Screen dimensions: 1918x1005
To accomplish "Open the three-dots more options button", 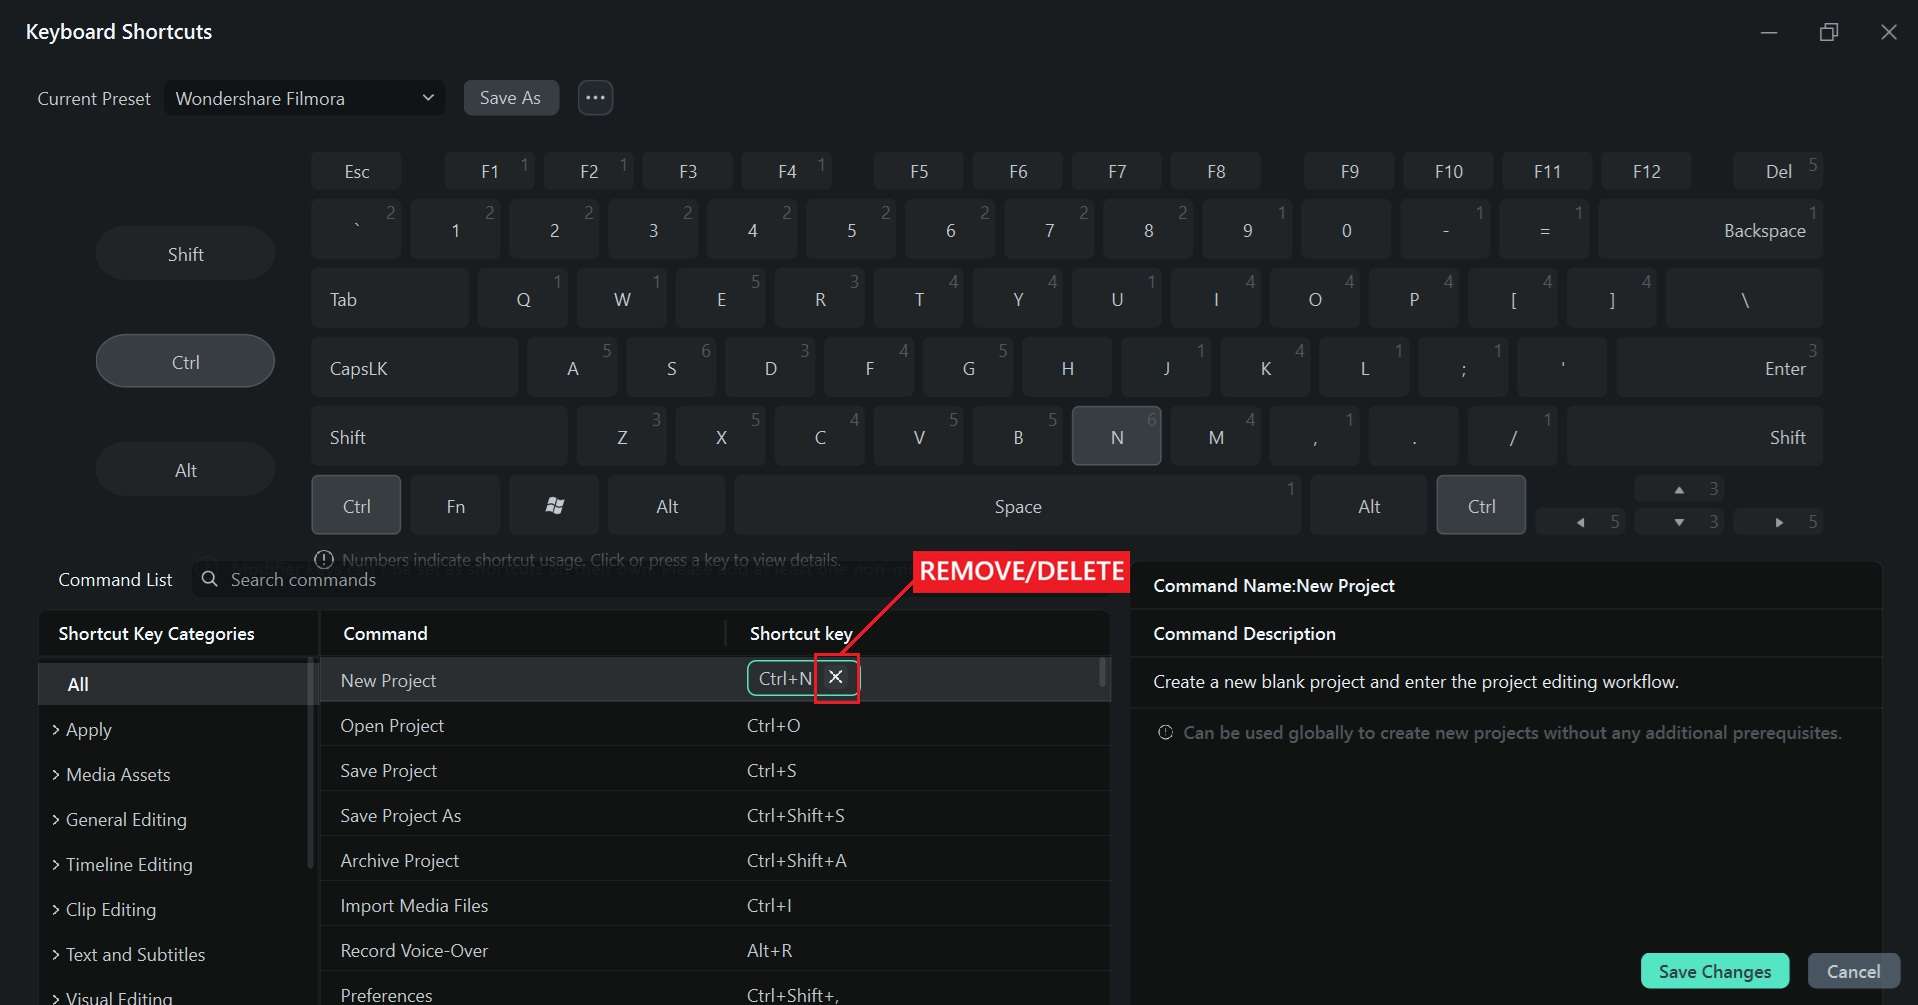I will (595, 98).
